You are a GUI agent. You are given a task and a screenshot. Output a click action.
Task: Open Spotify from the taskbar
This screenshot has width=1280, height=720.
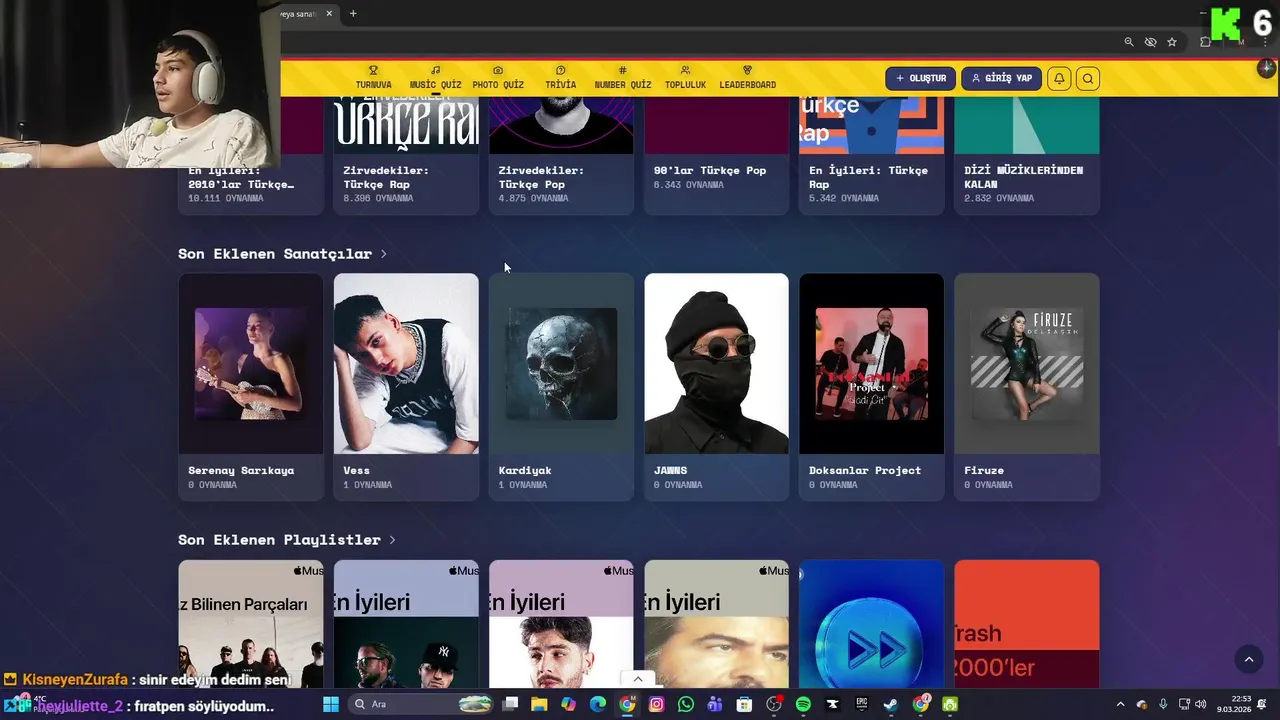(x=803, y=704)
